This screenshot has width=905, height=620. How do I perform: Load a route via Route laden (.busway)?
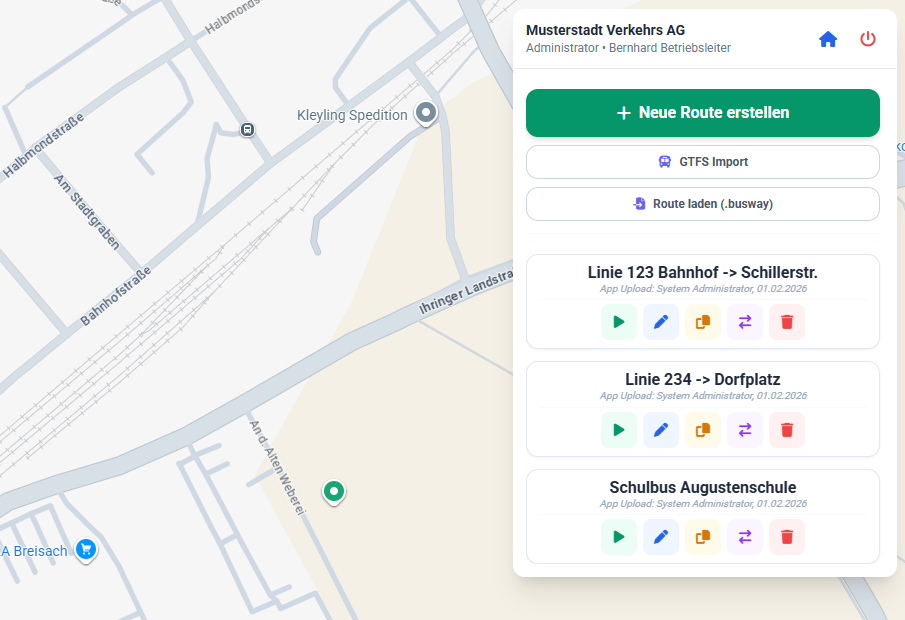click(702, 203)
